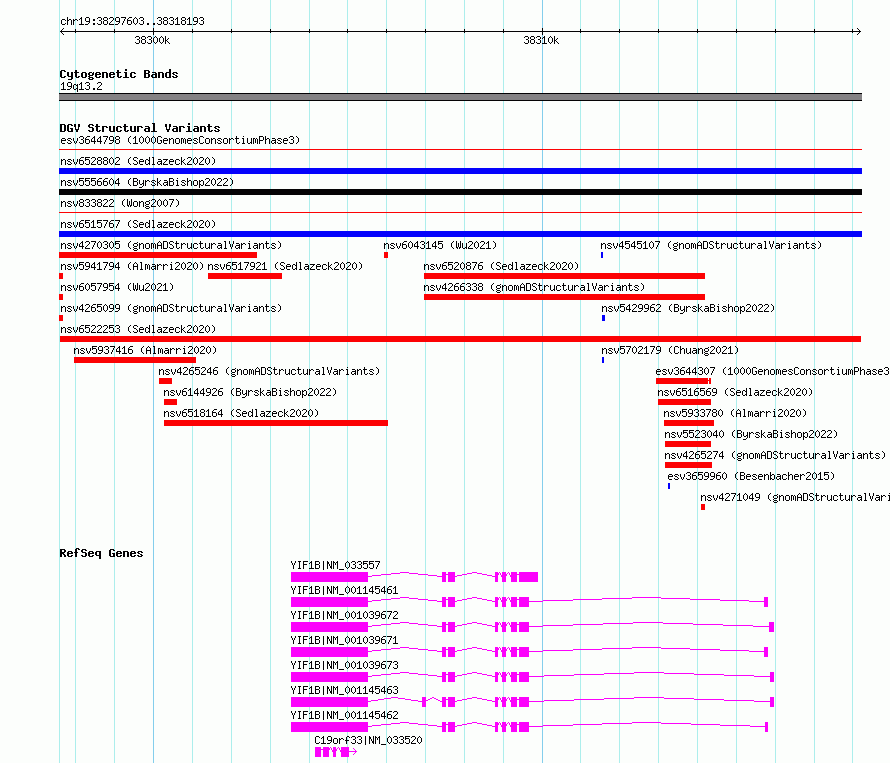Open variant nsv4265246 label
Image resolution: width=890 pixels, height=763 pixels.
click(x=269, y=371)
